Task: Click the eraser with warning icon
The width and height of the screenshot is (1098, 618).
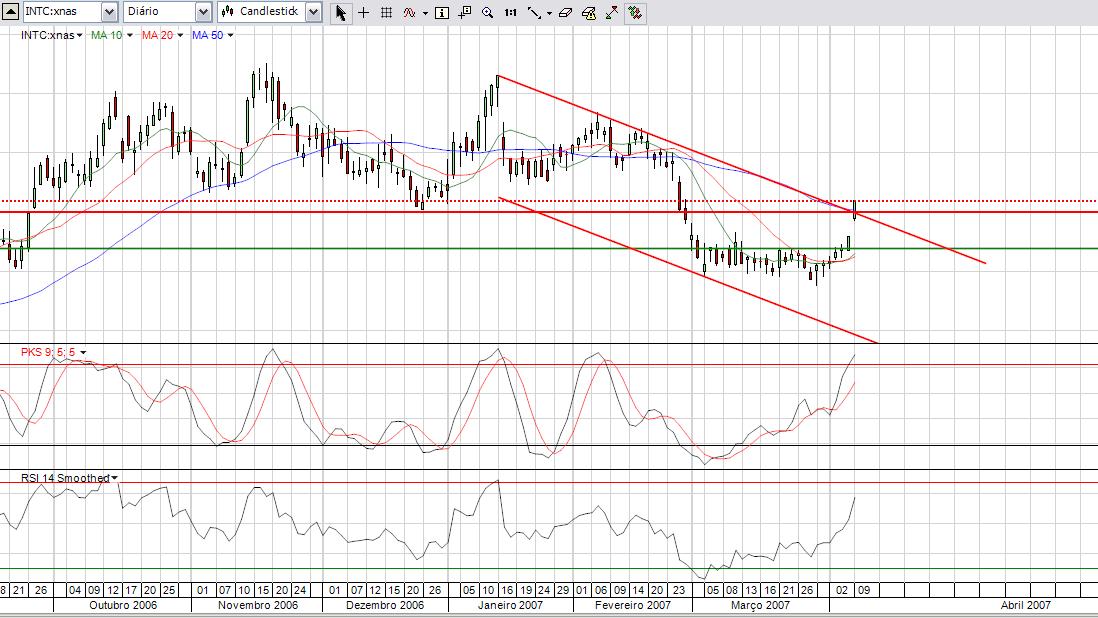Action: [x=589, y=13]
